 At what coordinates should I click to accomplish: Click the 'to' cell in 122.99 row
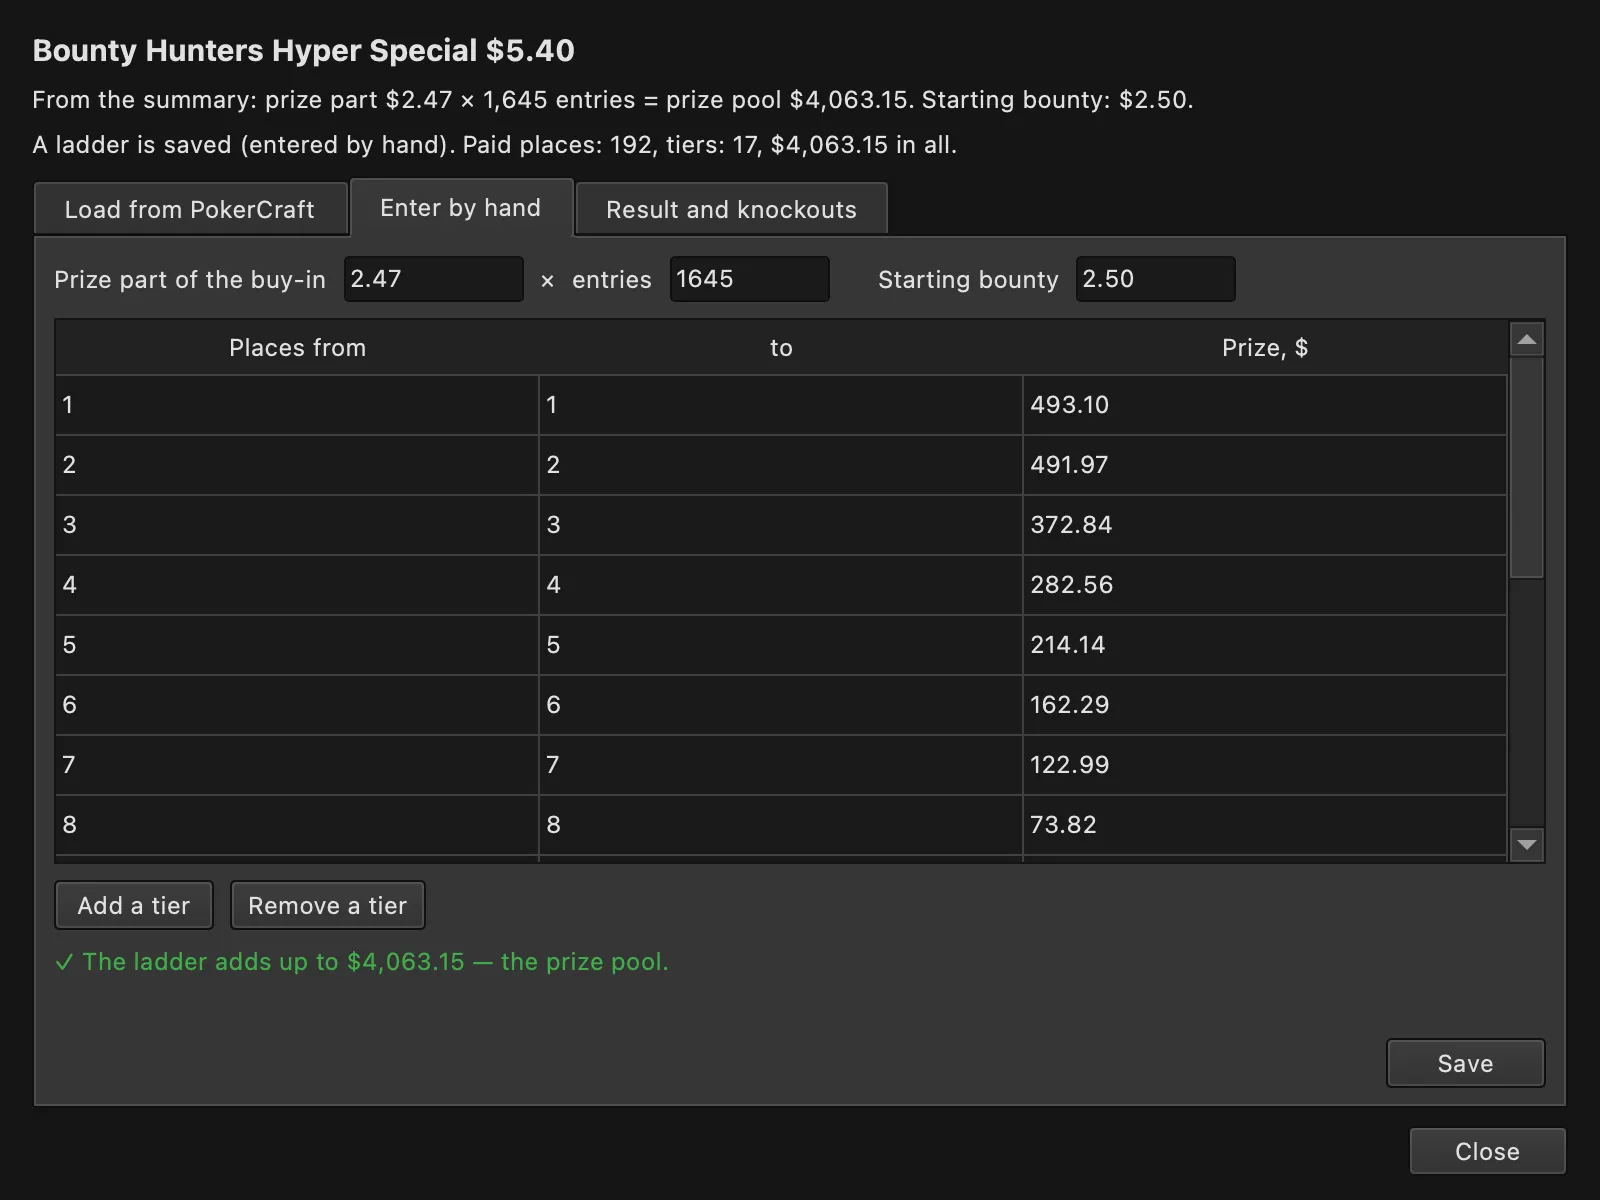tap(781, 765)
